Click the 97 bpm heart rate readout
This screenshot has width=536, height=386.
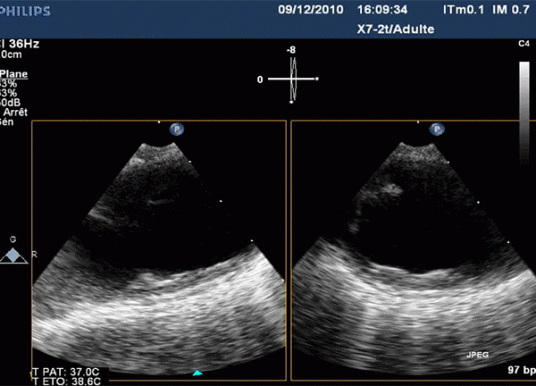(x=522, y=370)
